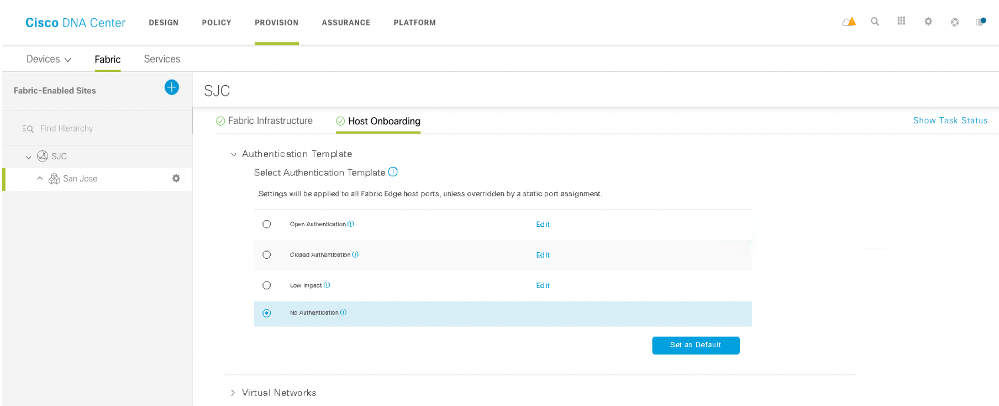Go to Cisco DNA Center home logo
The width and height of the screenshot is (999, 406).
click(75, 23)
